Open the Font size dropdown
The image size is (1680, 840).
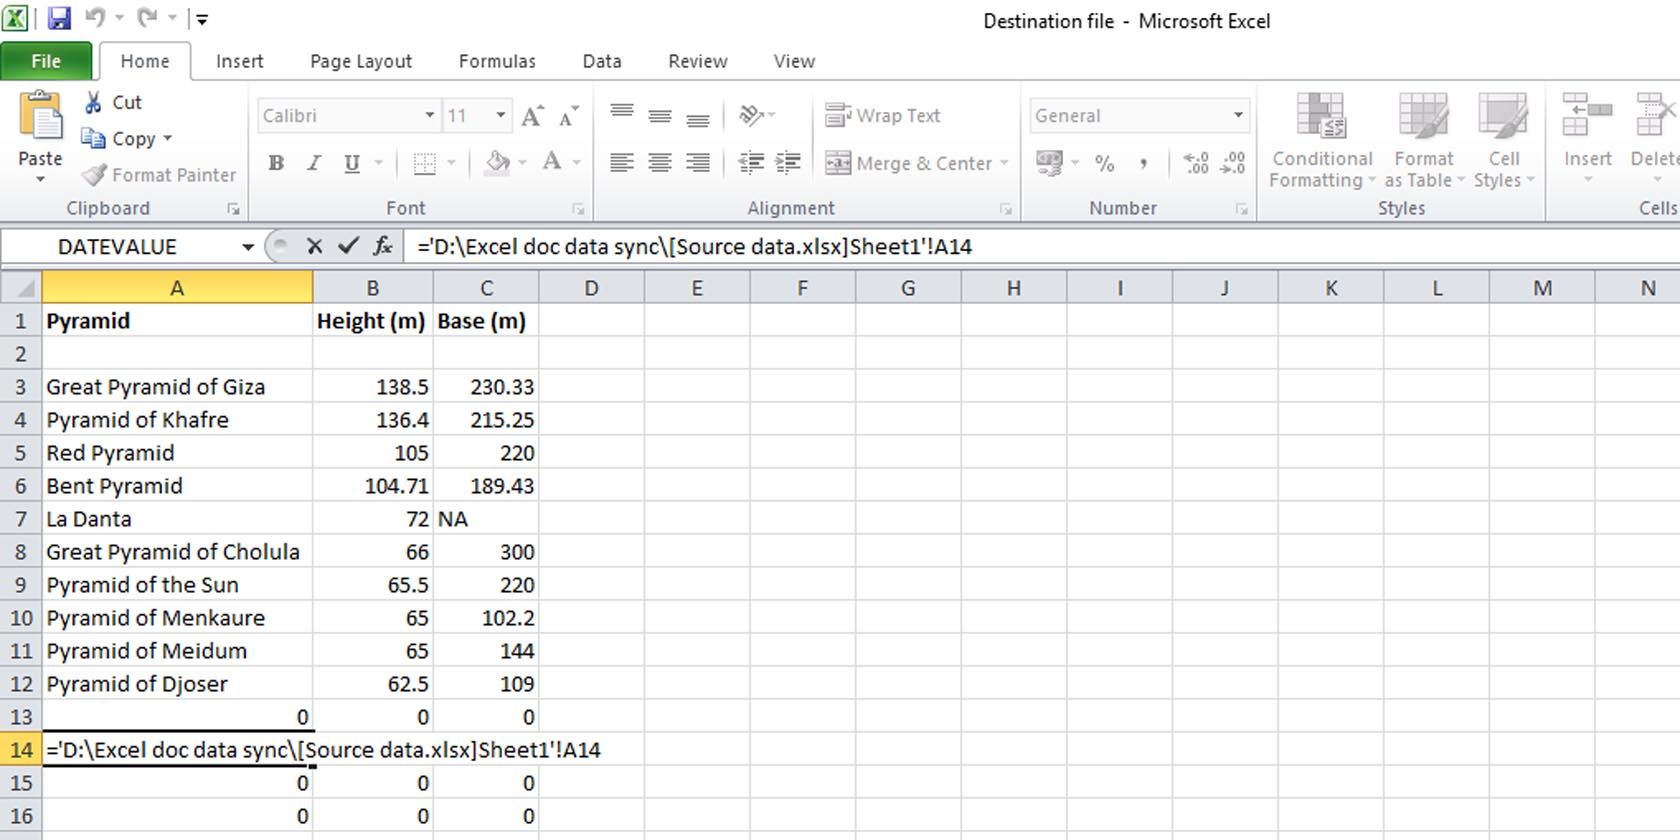click(500, 115)
